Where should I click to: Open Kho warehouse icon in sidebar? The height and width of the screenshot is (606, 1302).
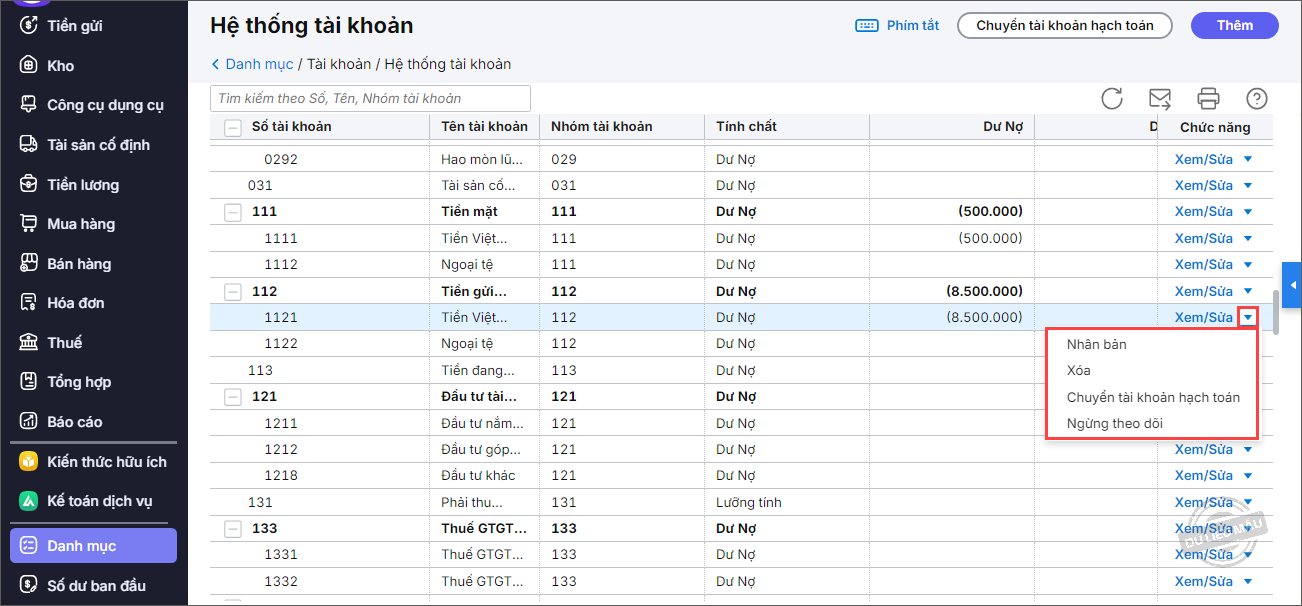(29, 65)
